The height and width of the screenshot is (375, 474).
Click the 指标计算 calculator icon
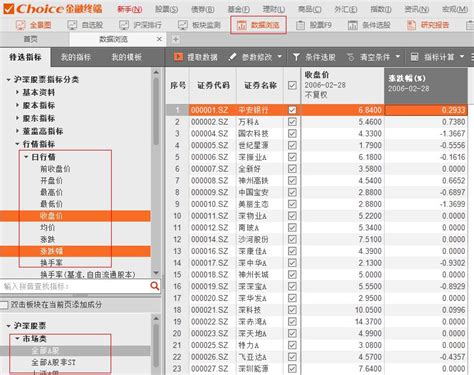tap(414, 57)
